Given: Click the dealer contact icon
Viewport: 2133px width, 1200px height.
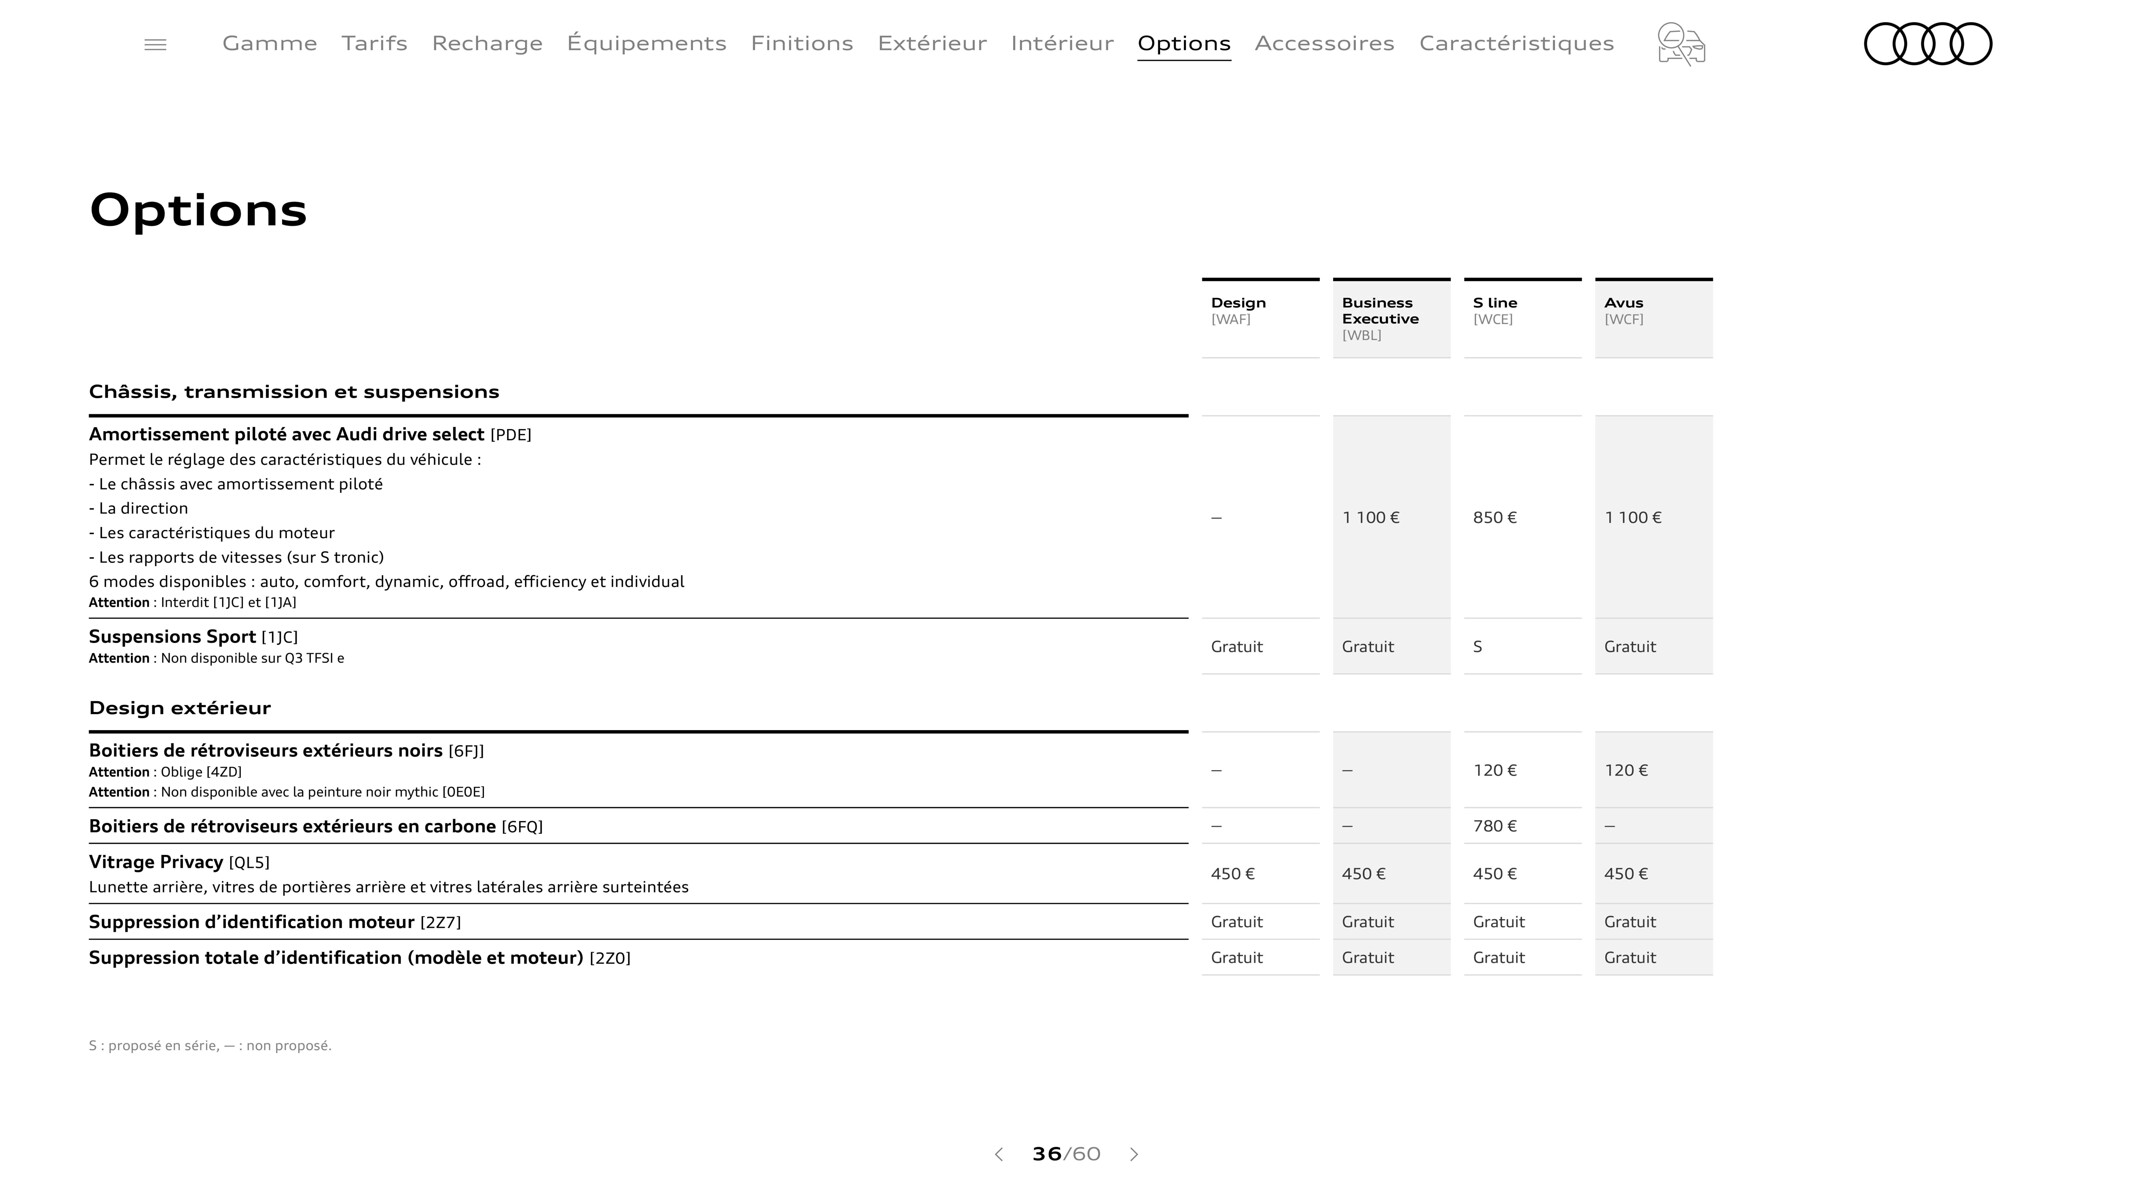Looking at the screenshot, I should [x=1681, y=44].
